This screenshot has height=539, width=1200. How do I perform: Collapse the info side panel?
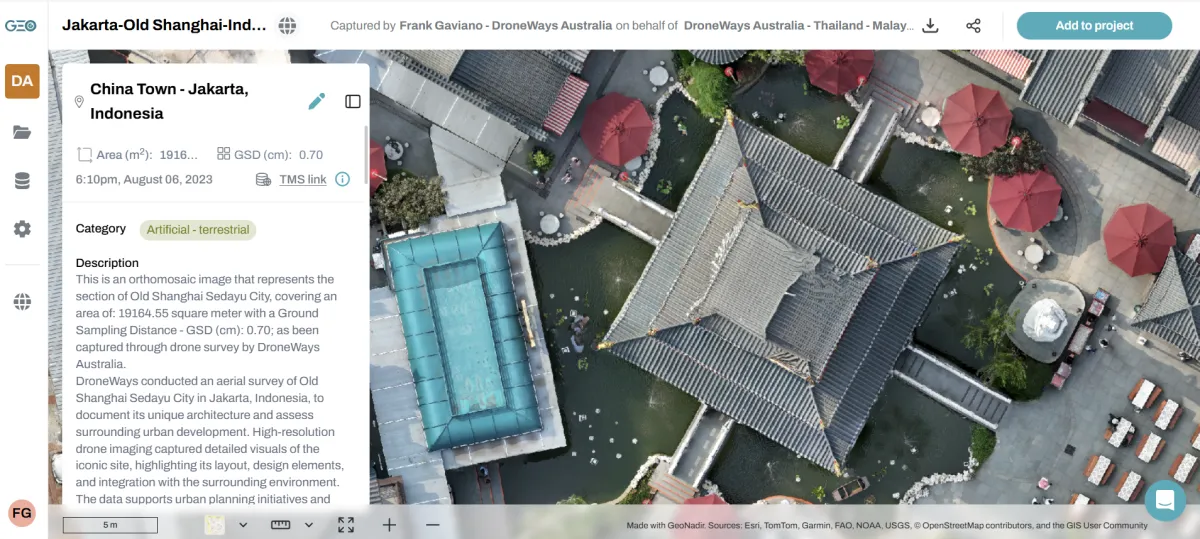(x=353, y=101)
